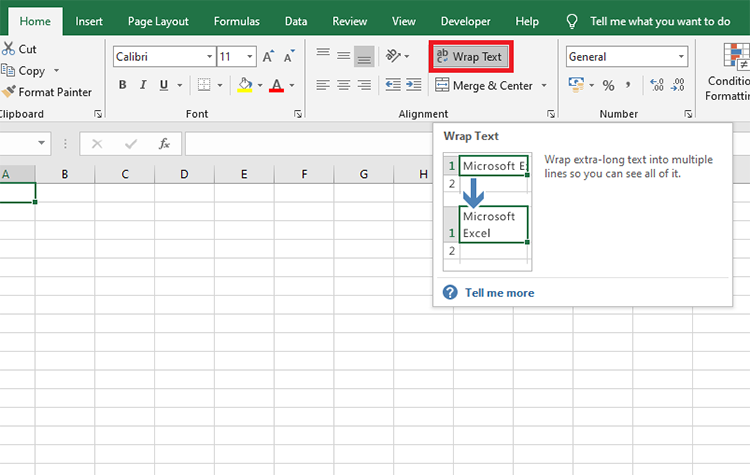Open the View tab
The width and height of the screenshot is (750, 475).
tap(404, 22)
